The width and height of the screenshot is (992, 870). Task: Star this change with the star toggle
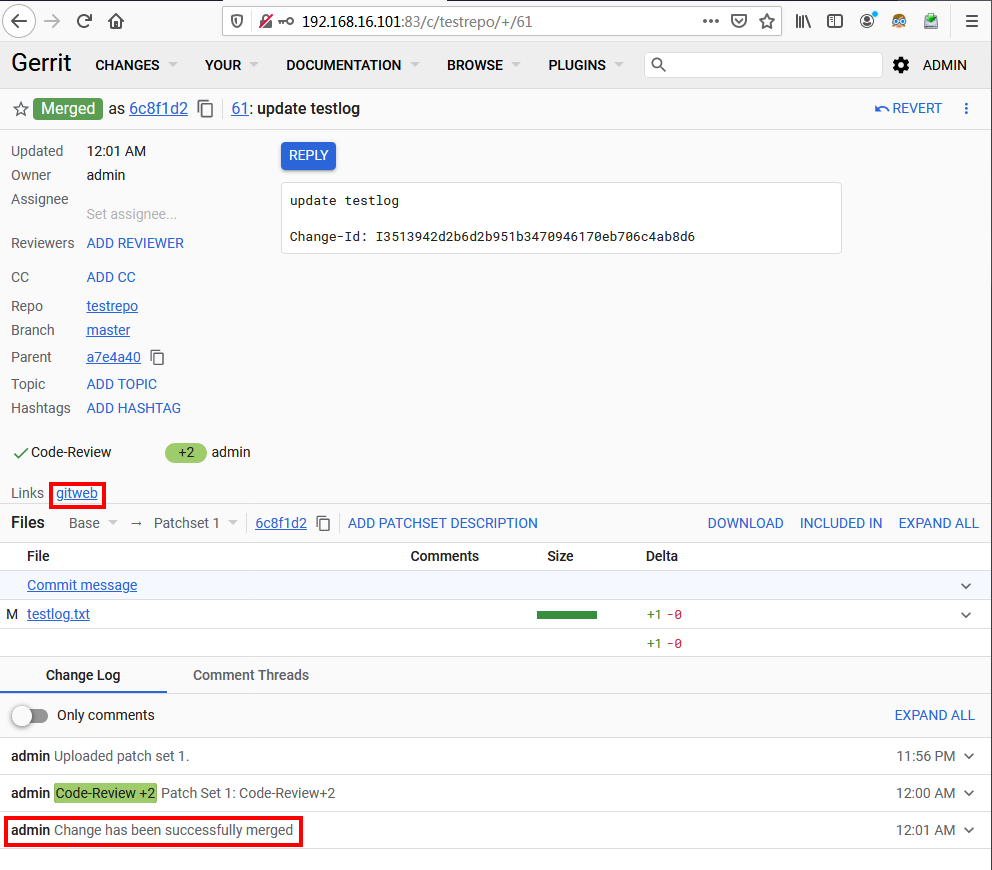(x=21, y=109)
